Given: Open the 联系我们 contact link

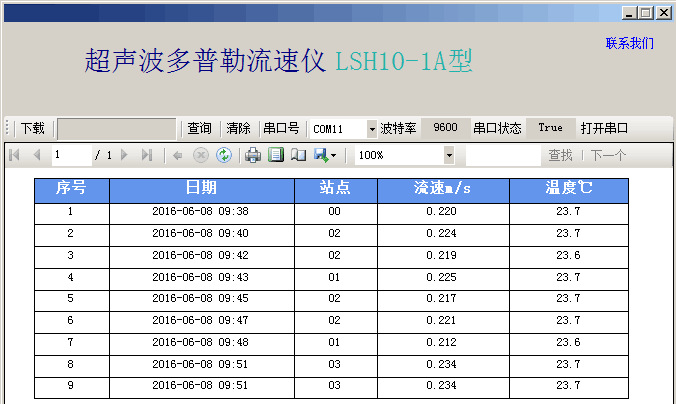Looking at the screenshot, I should click(629, 43).
